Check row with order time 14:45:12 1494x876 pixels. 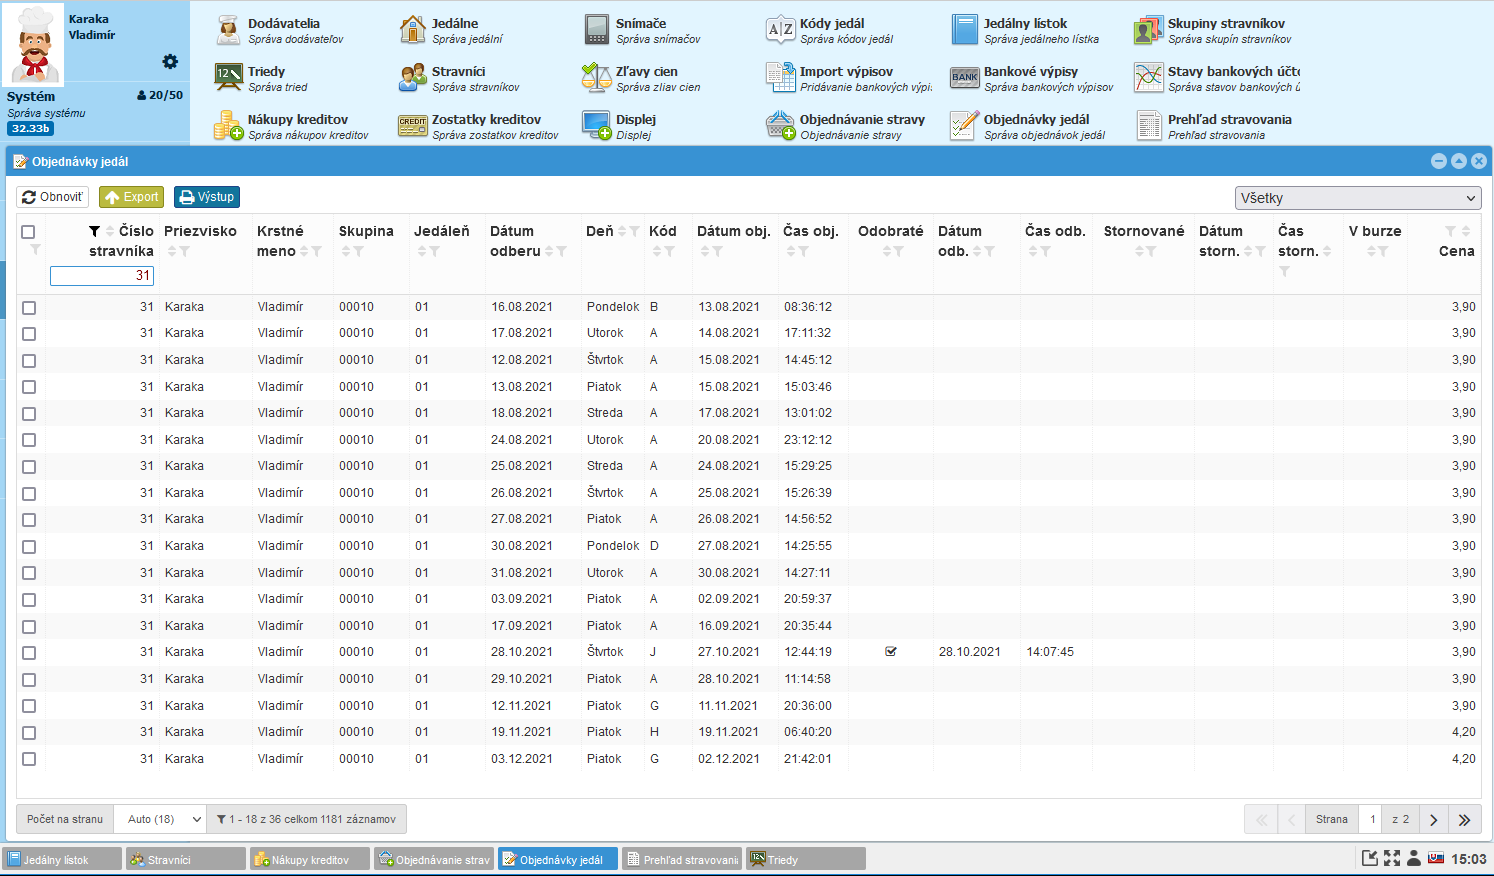pyautogui.click(x=29, y=361)
